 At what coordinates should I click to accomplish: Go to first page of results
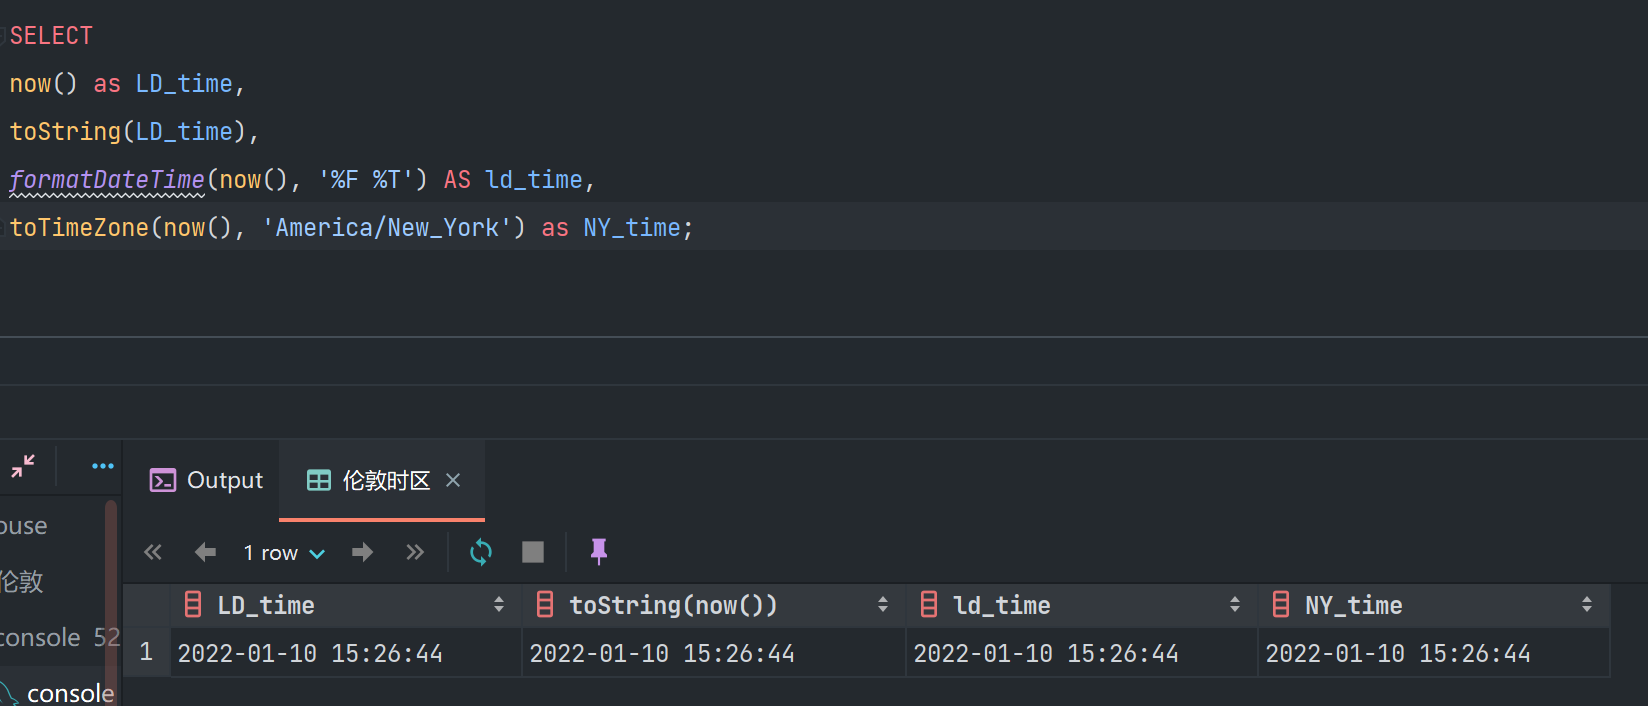(x=153, y=552)
